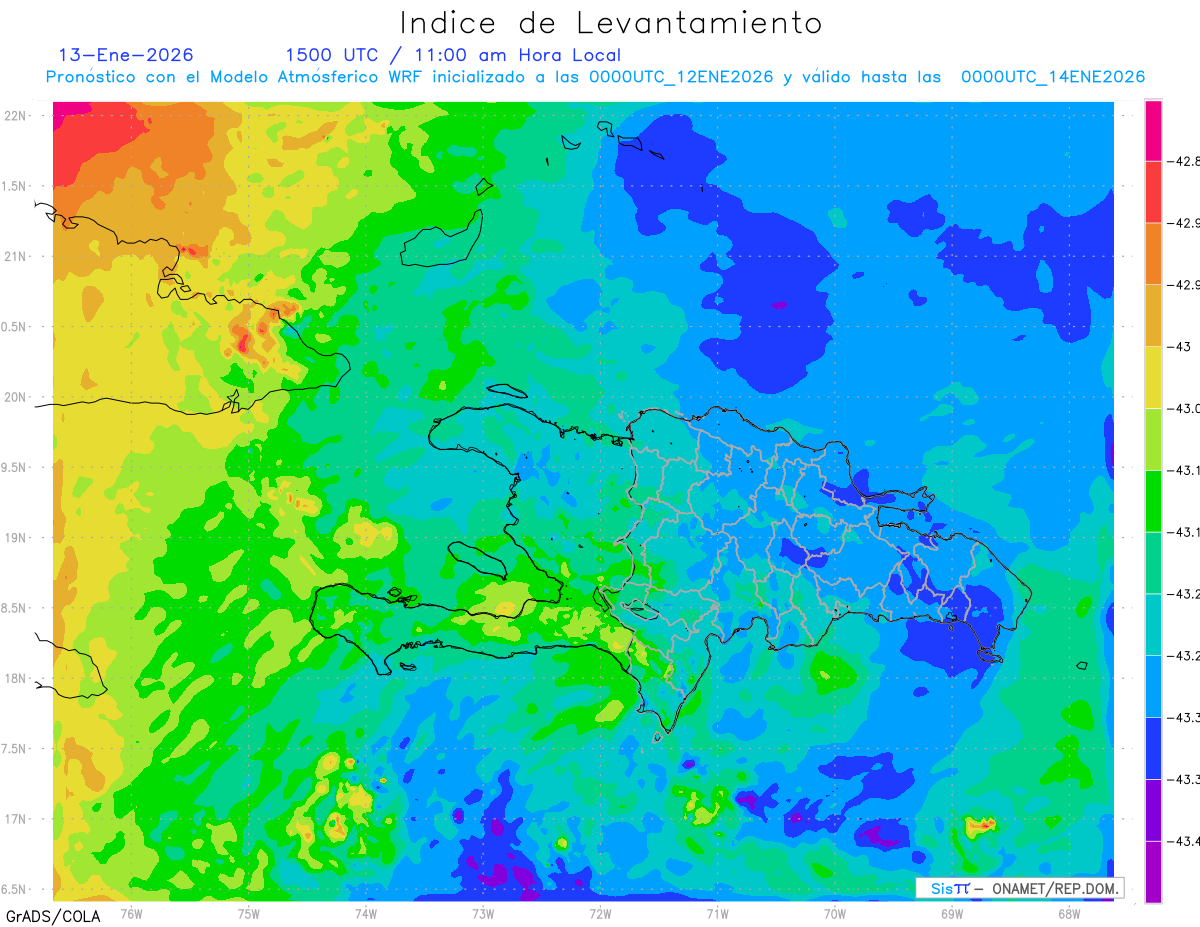Click the red swatch in the color scale
The height and width of the screenshot is (927, 1200).
[x=1153, y=192]
